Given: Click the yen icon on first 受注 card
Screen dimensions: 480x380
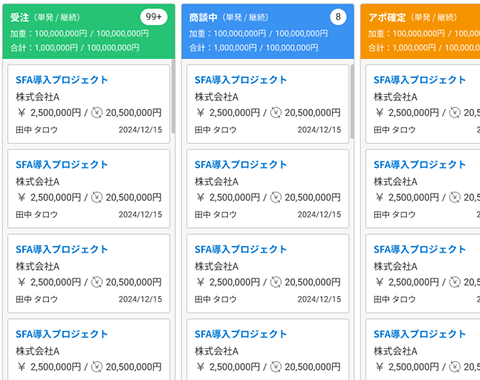Looking at the screenshot, I should point(22,113).
